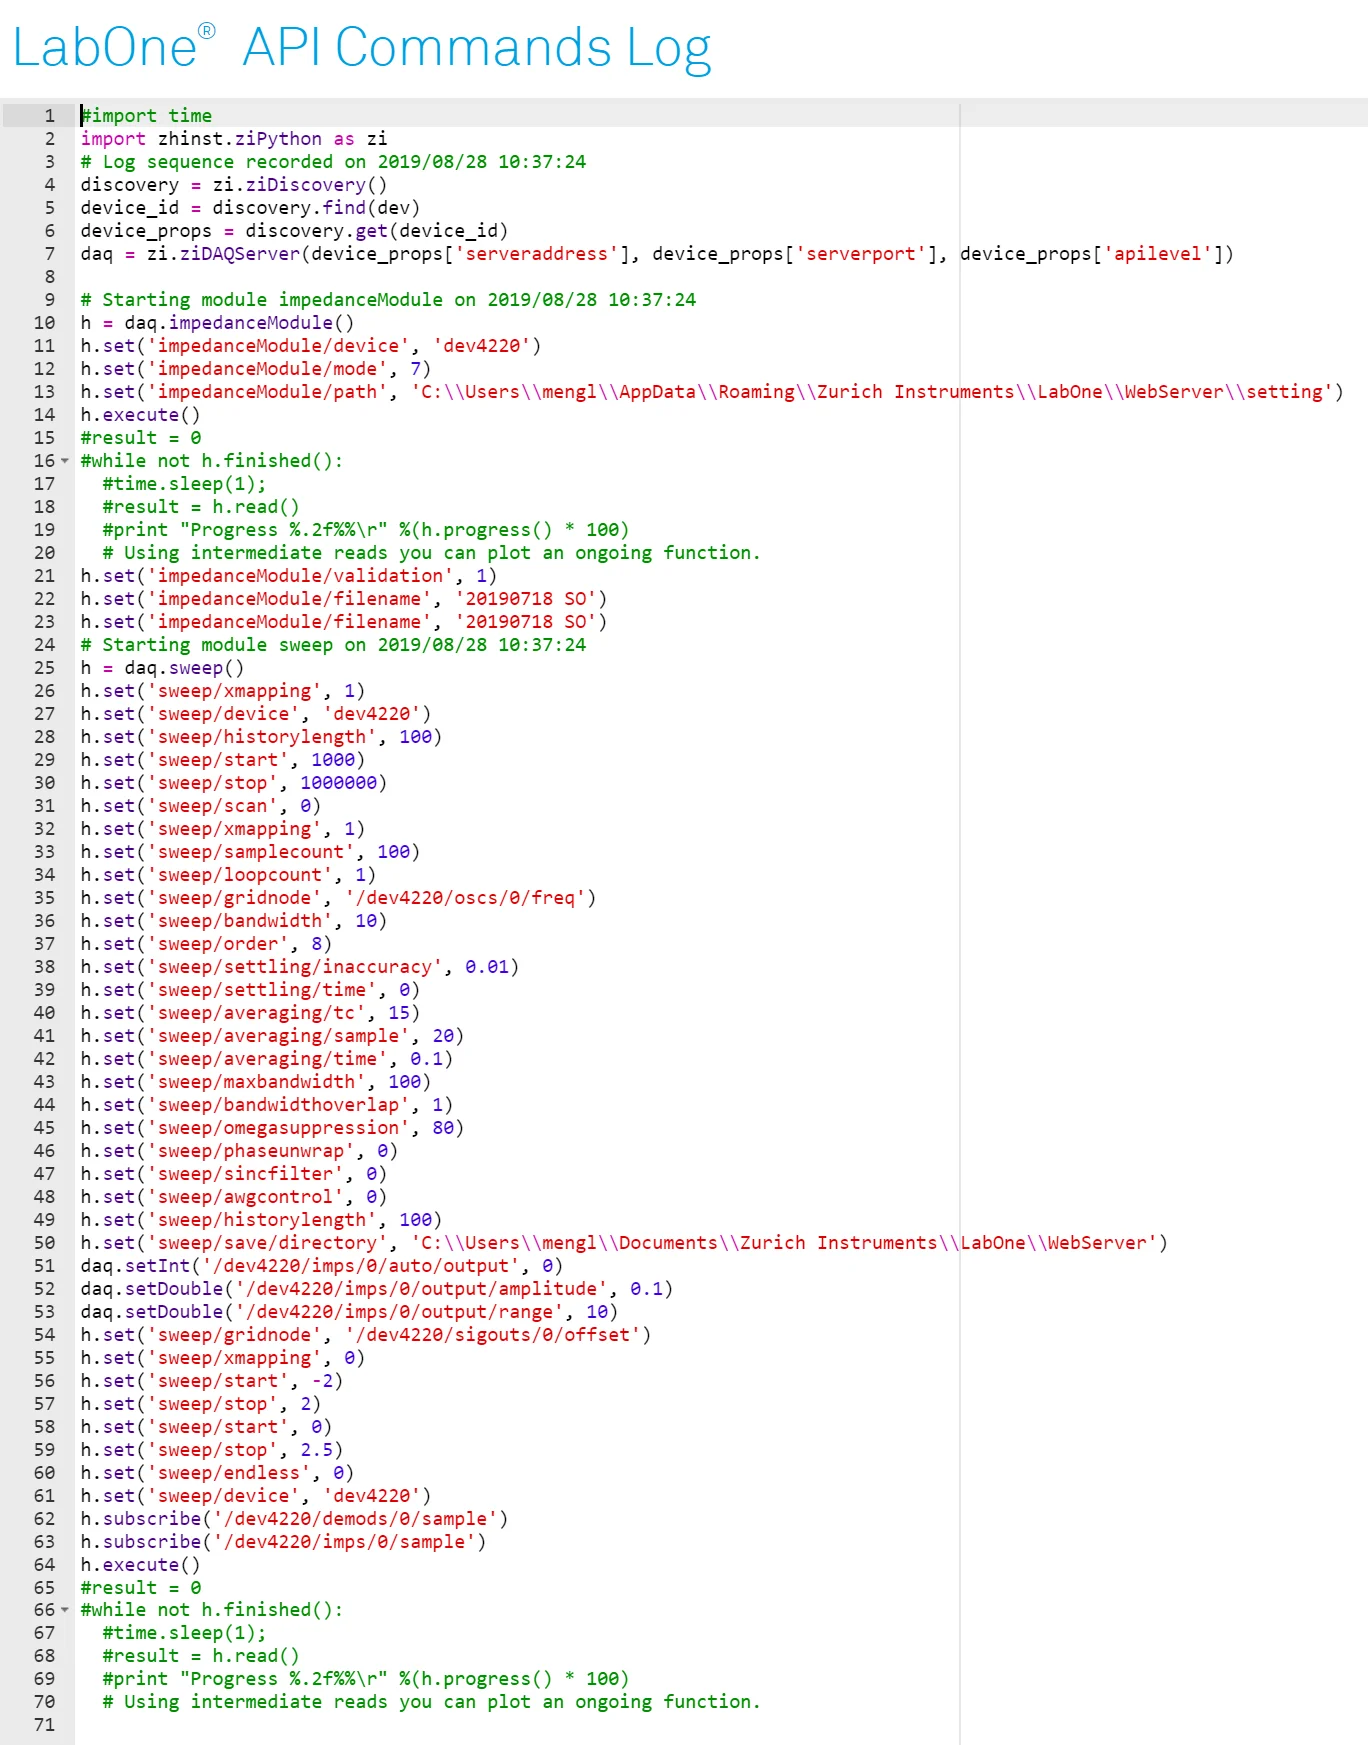
Task: Click the 'LabOne API Commands Log' heading
Action: point(362,48)
